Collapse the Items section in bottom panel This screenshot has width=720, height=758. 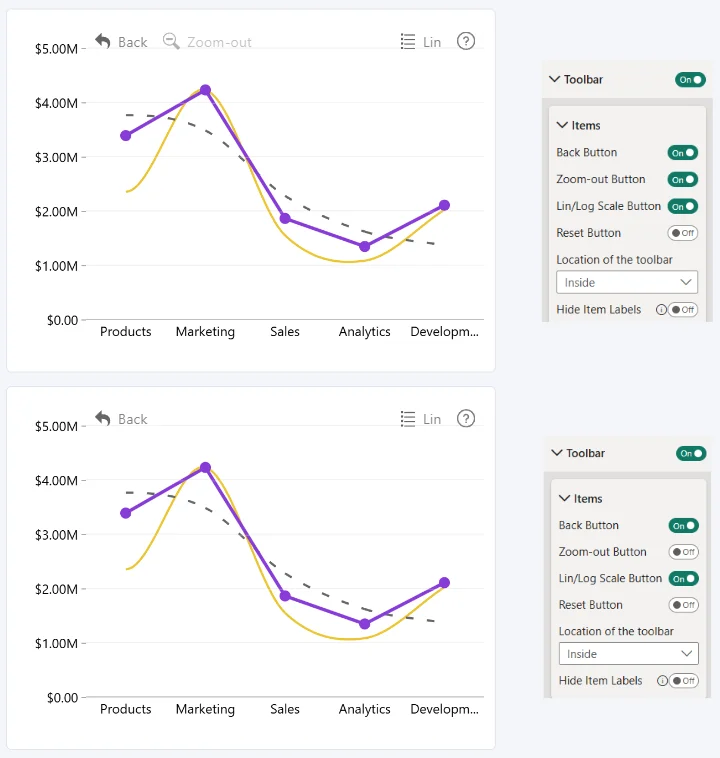coord(564,498)
